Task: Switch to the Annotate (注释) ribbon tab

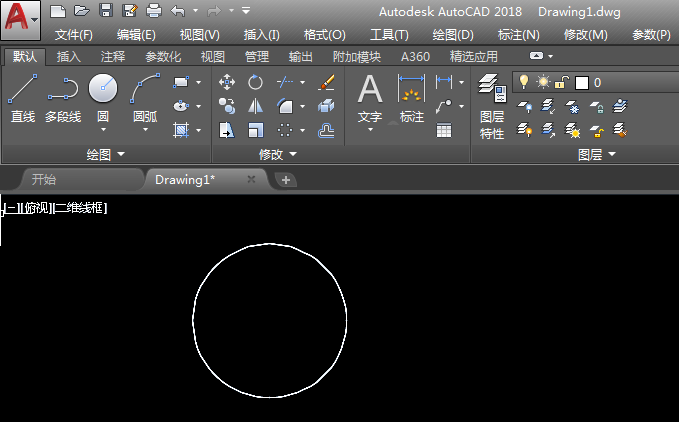Action: (x=113, y=57)
